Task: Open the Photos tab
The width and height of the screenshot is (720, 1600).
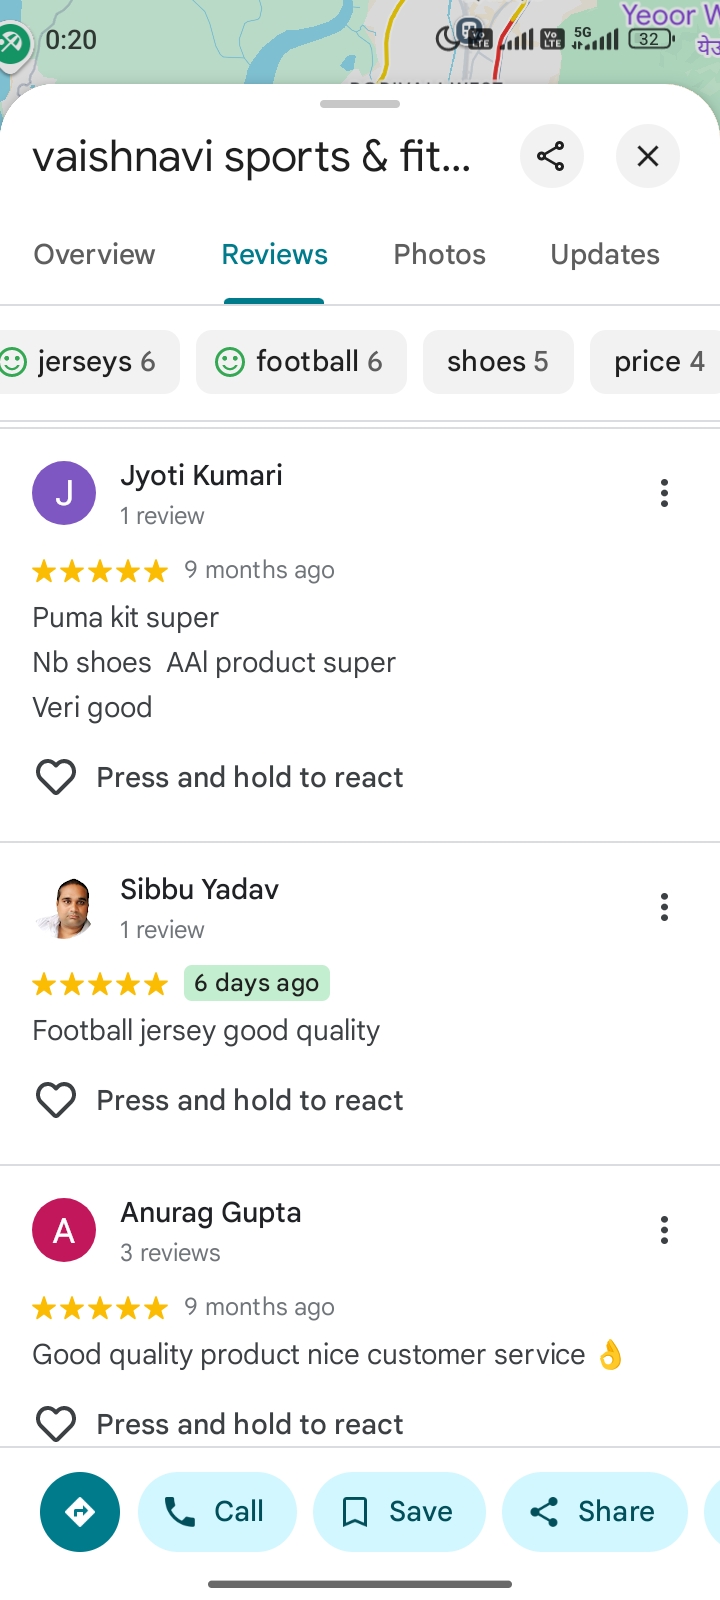Action: pos(439,255)
